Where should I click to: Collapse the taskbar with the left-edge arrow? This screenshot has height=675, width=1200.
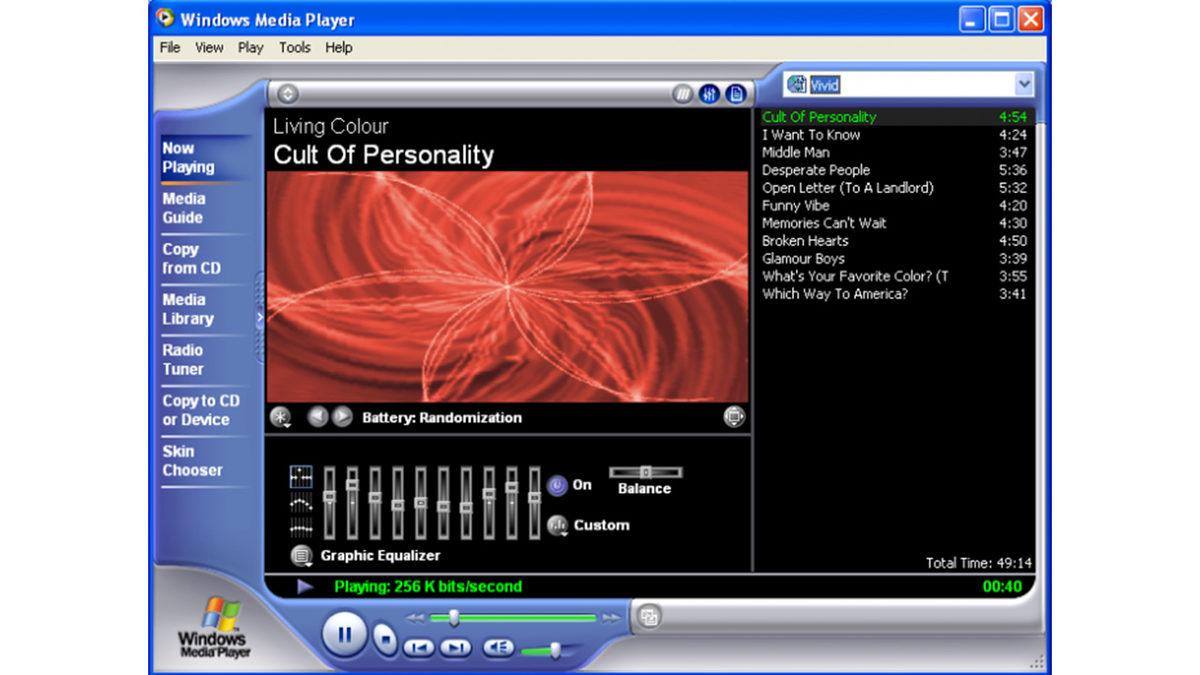click(258, 315)
